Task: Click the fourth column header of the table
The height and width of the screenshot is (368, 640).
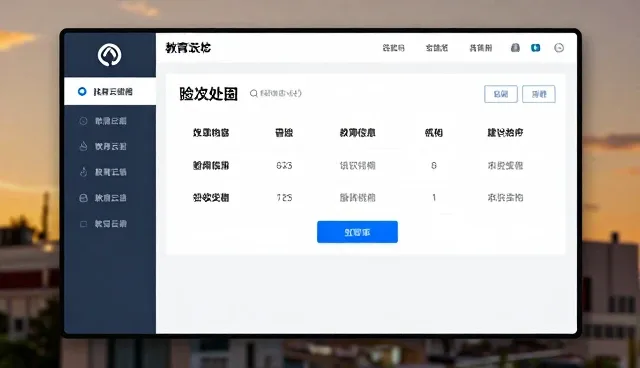Action: 433,133
